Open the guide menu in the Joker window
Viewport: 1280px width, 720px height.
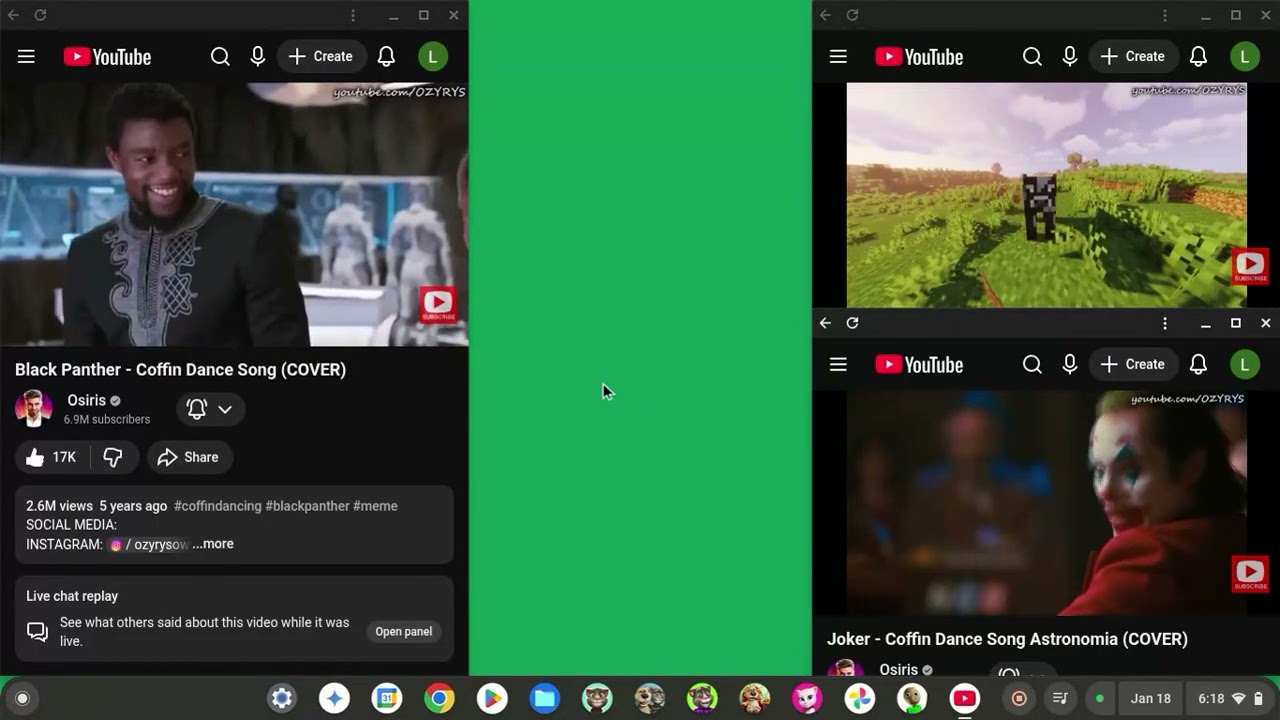tap(838, 365)
